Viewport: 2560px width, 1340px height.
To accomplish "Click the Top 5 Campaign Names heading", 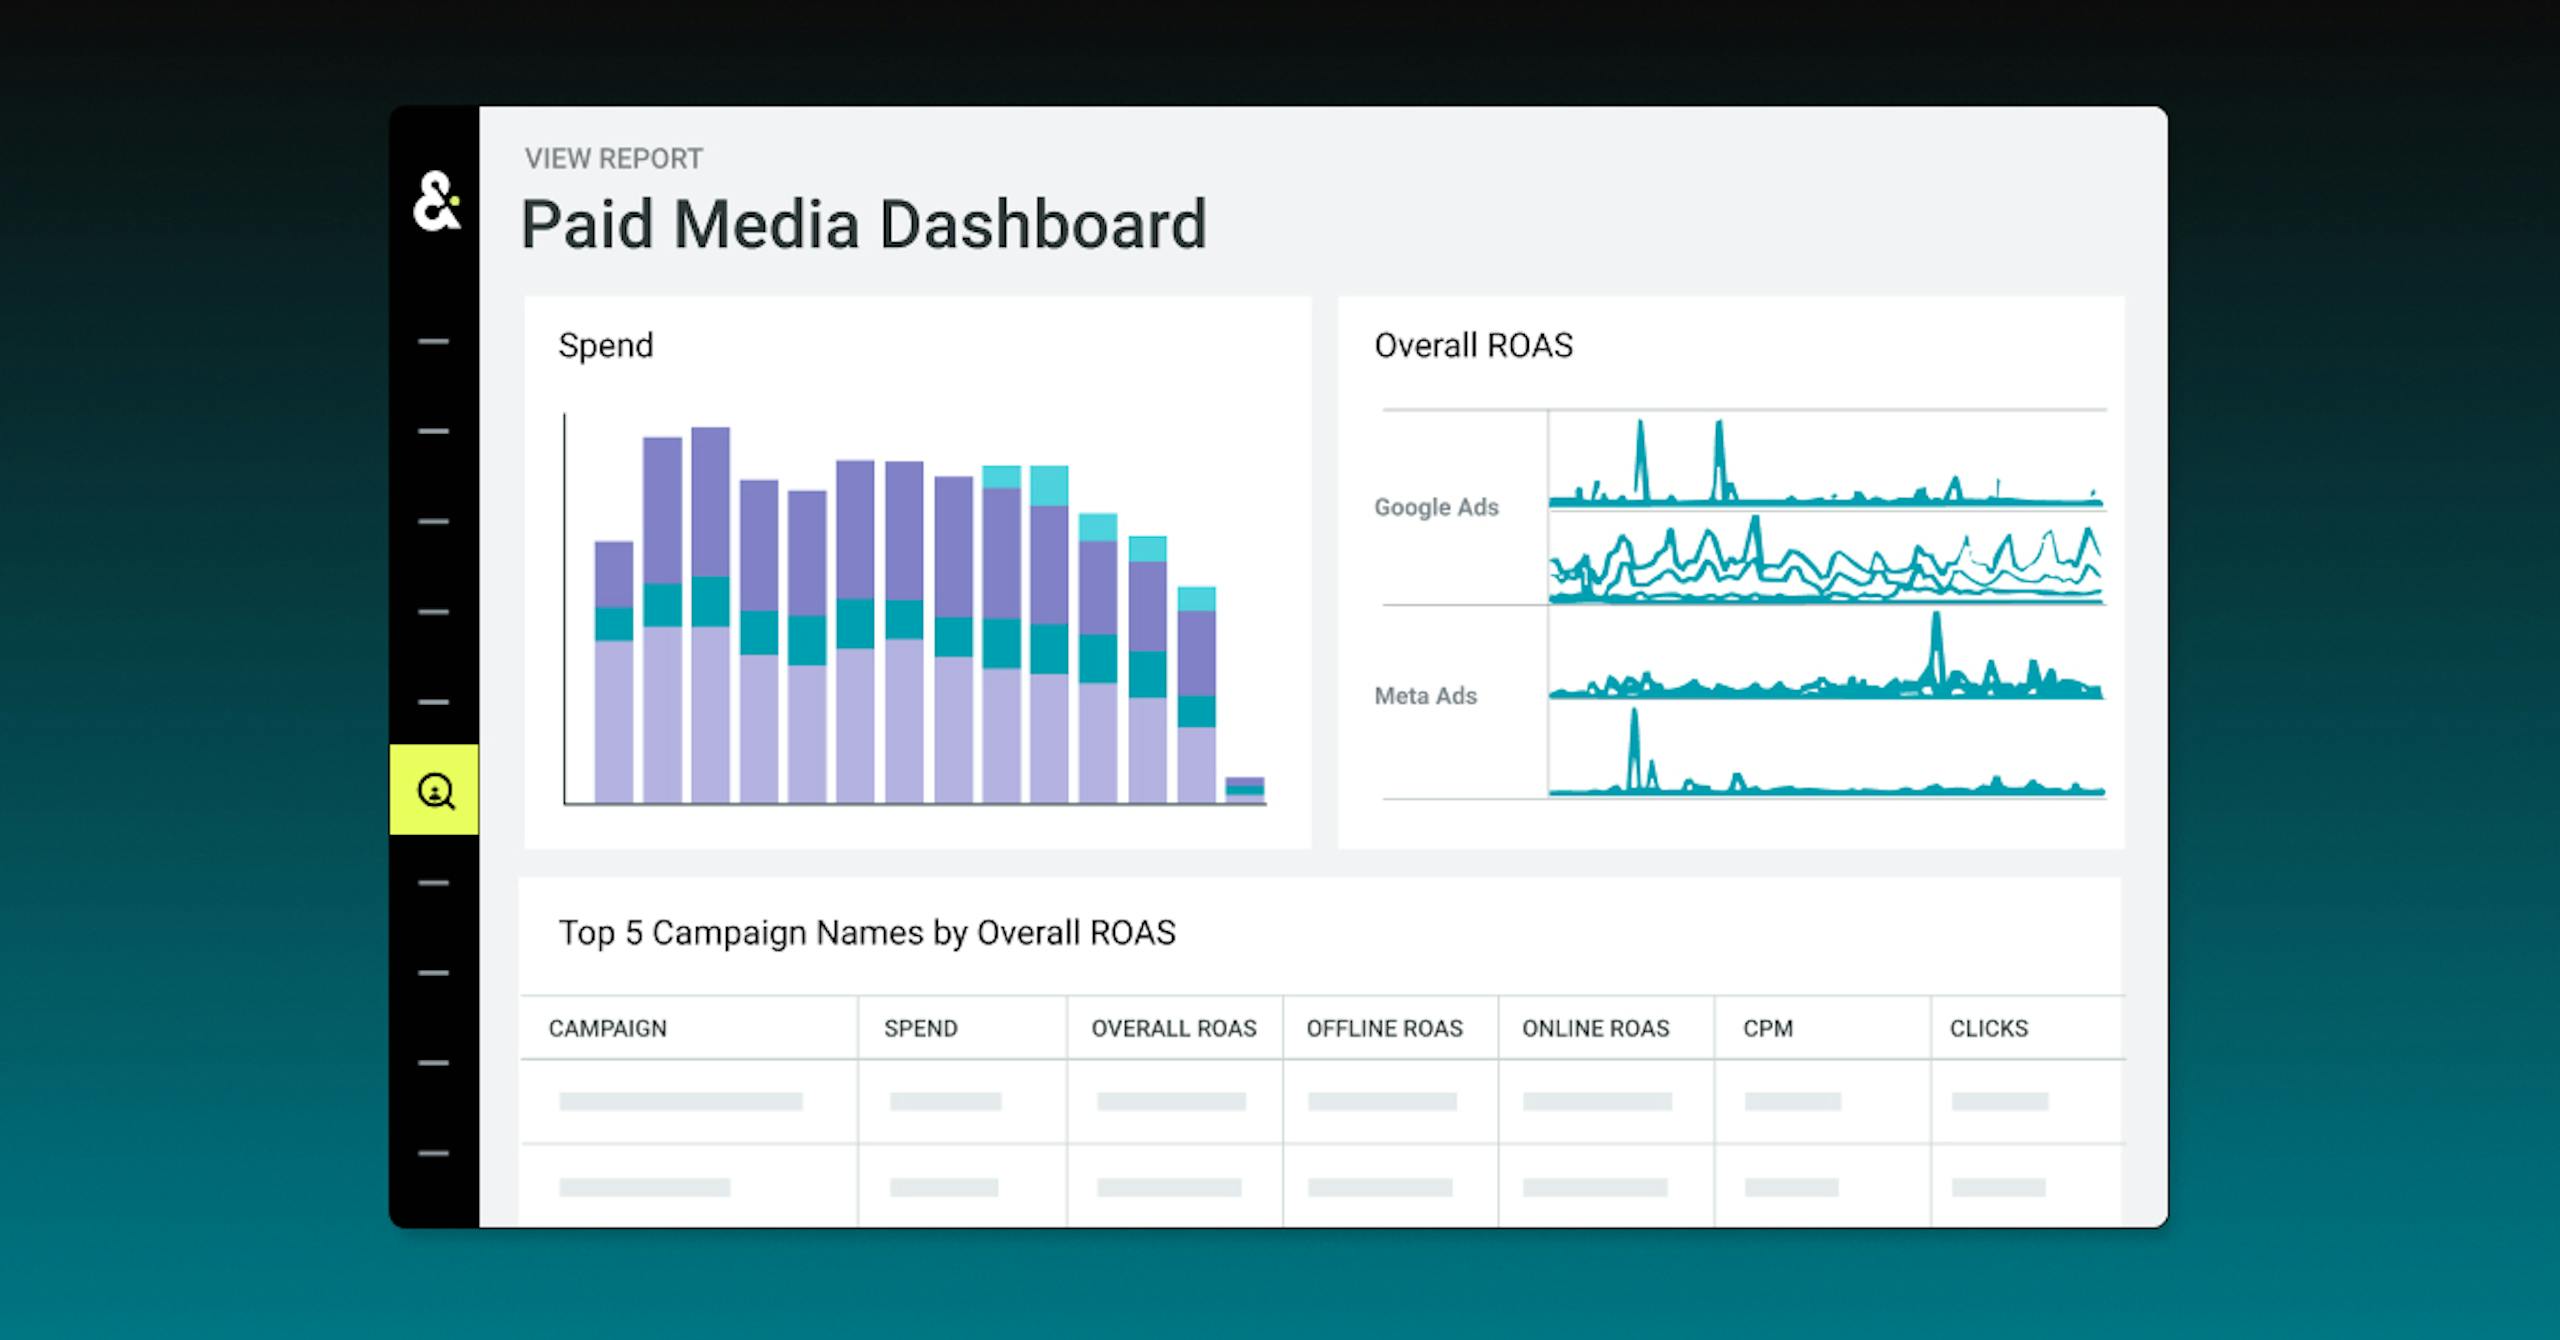I will pyautogui.click(x=866, y=933).
